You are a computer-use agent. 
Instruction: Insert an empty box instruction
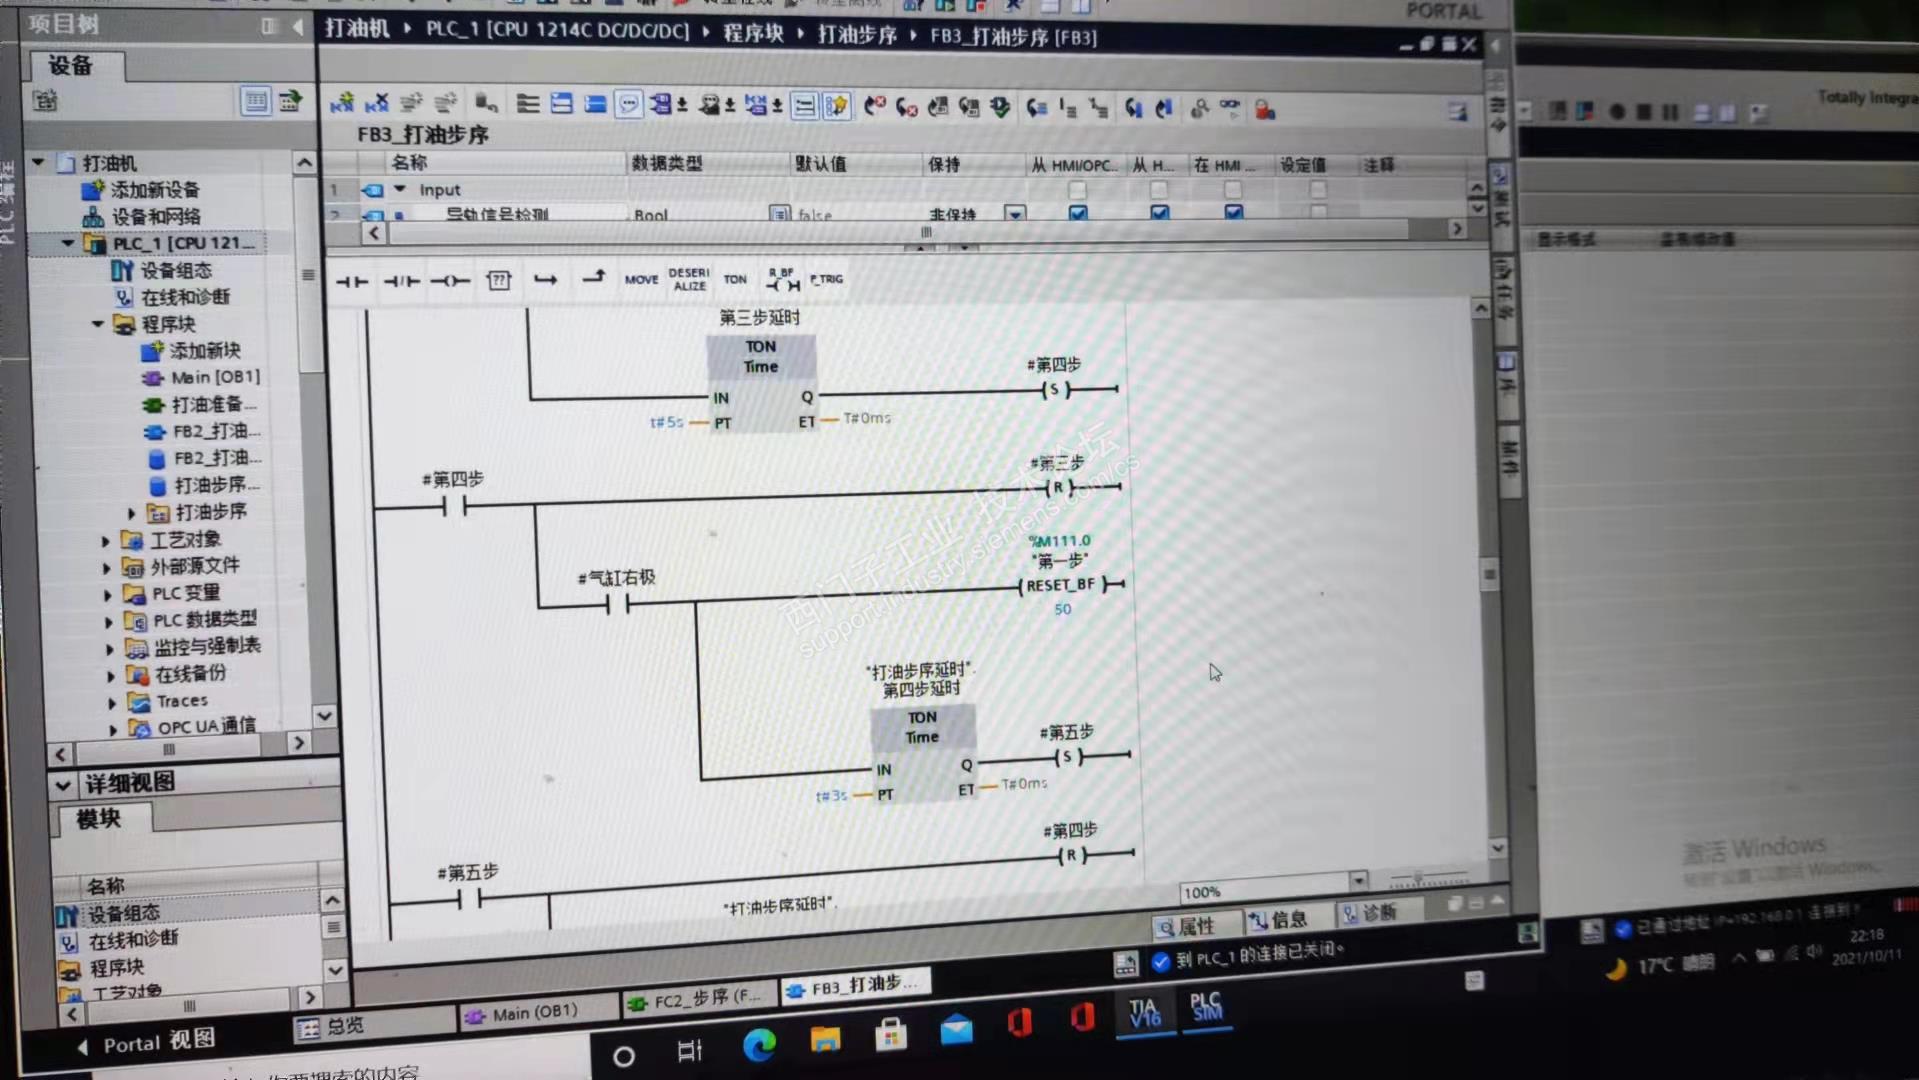point(498,281)
